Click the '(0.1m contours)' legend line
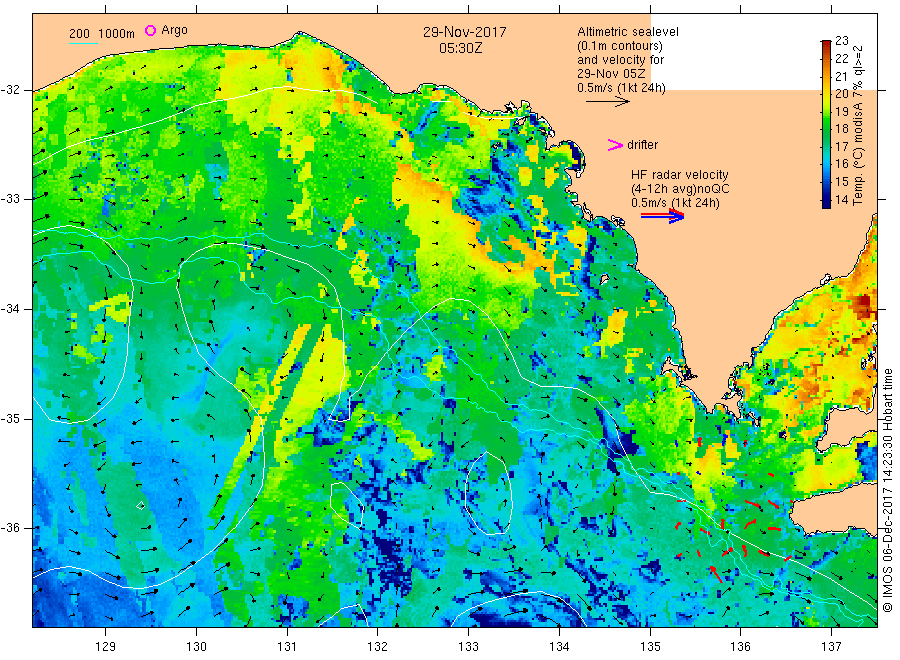 pos(620,46)
